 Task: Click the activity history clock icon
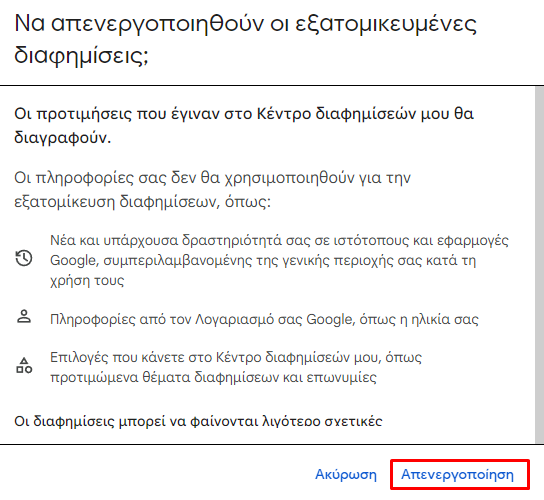[x=24, y=259]
